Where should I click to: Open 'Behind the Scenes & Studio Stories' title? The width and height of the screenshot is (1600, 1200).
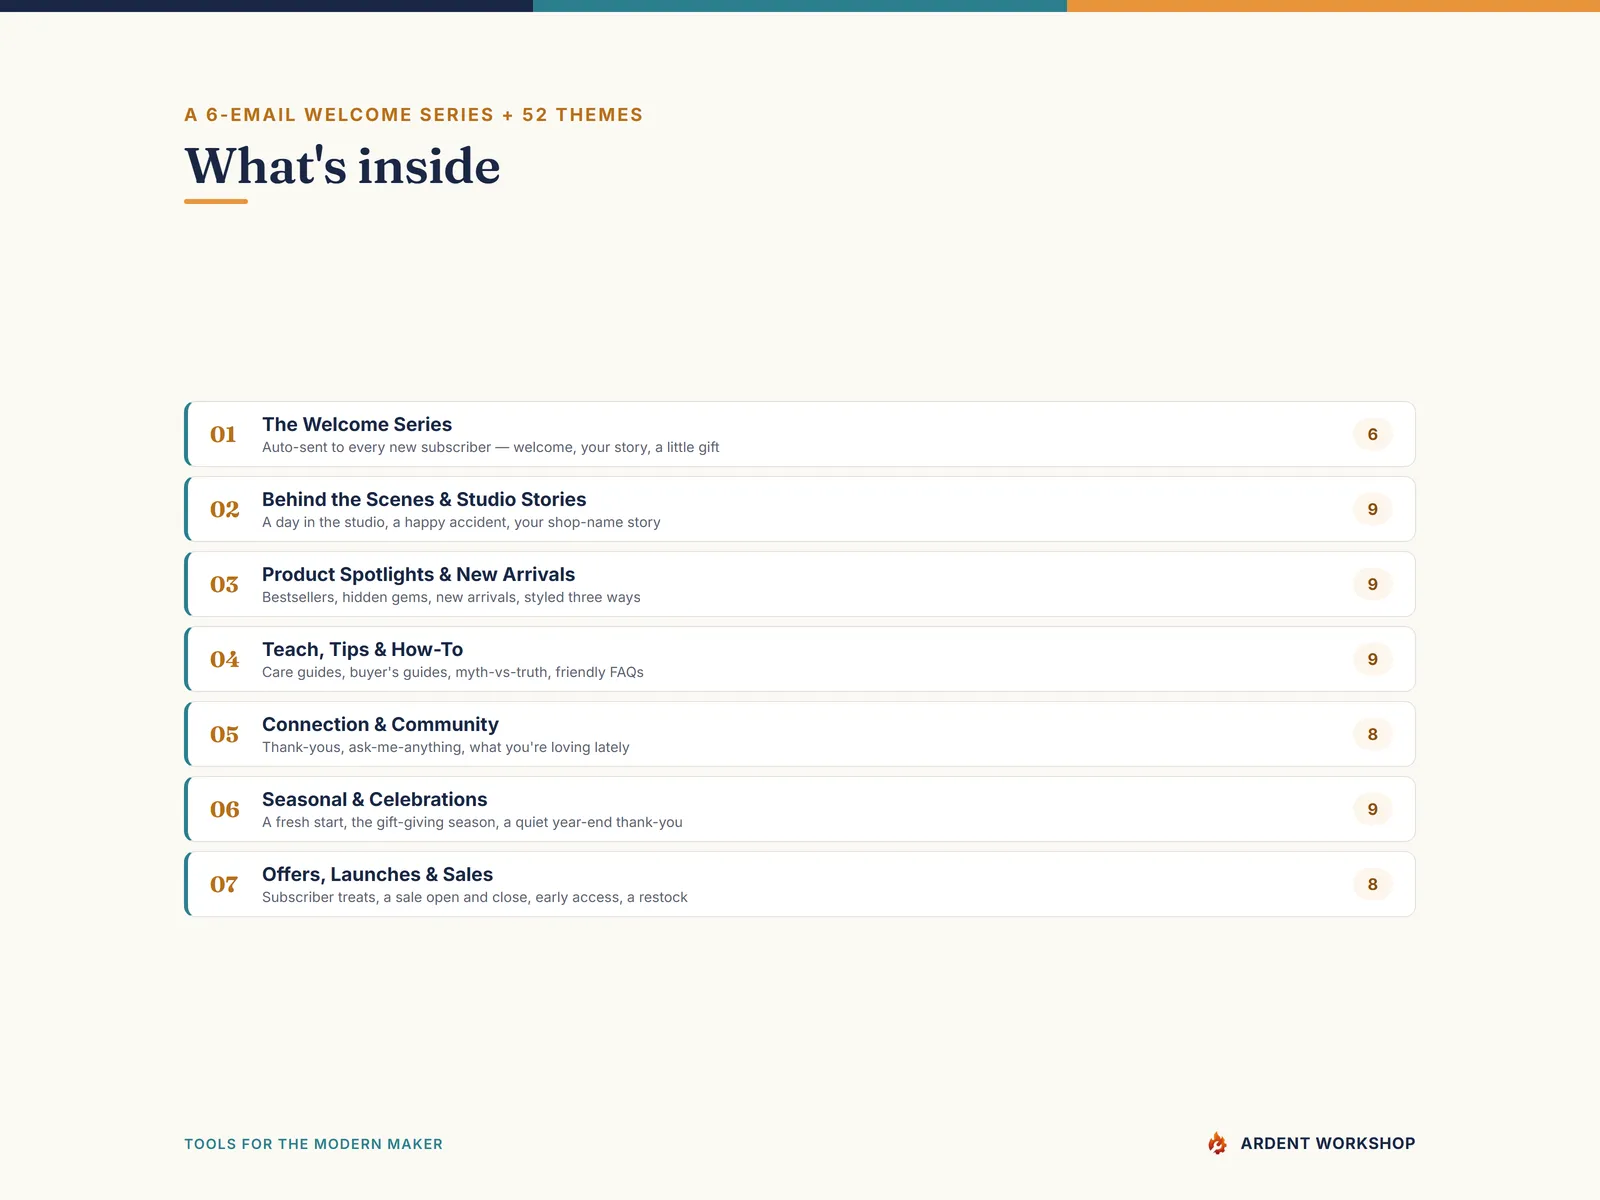[424, 499]
